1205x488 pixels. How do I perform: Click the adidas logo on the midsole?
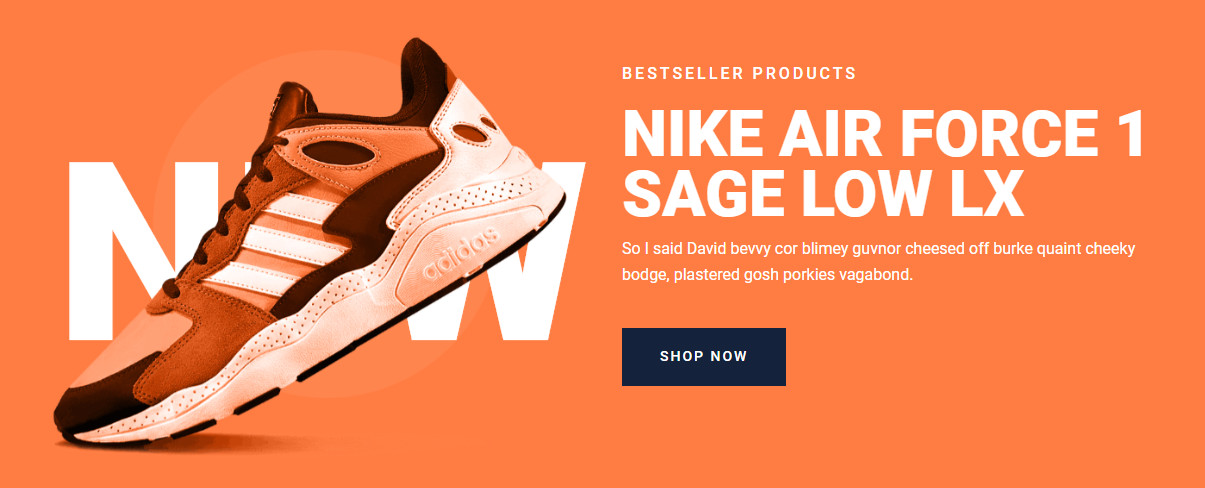(x=461, y=255)
